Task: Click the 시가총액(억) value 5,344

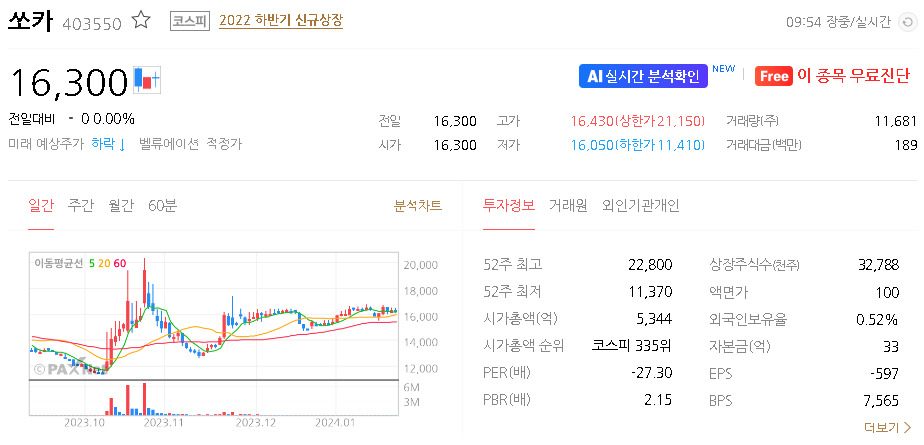Action: point(655,319)
